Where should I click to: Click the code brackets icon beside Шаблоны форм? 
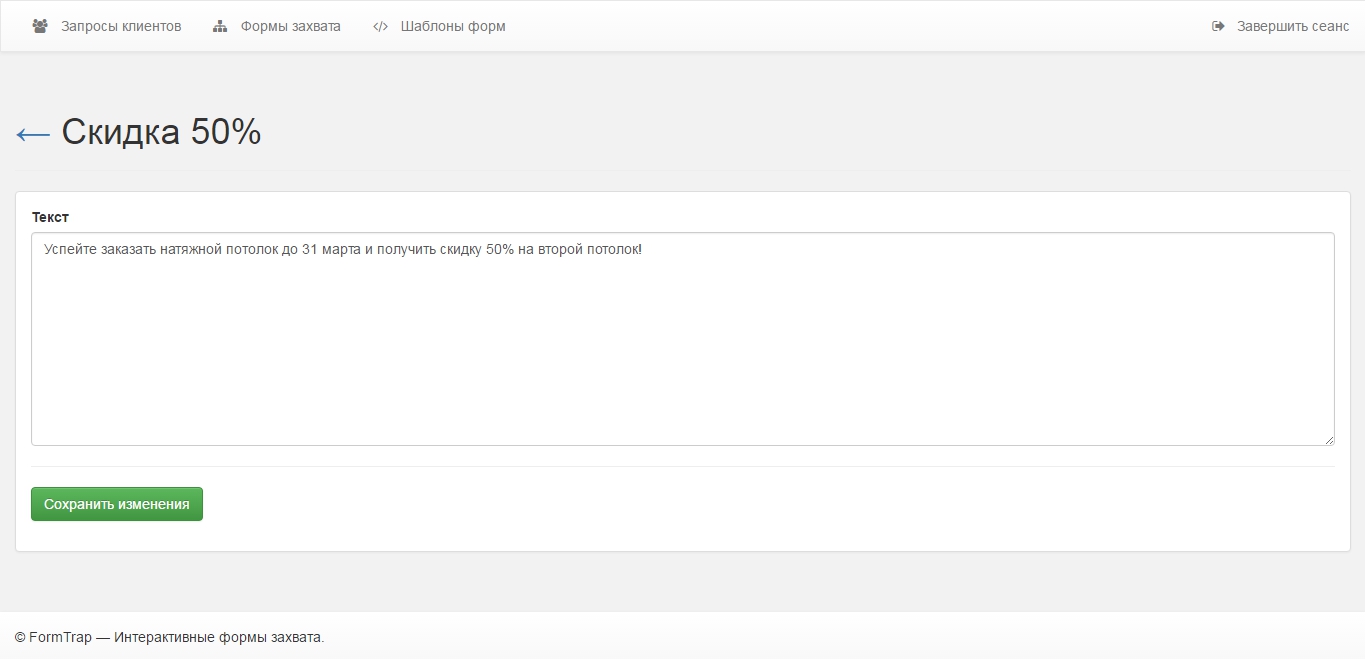pos(380,26)
